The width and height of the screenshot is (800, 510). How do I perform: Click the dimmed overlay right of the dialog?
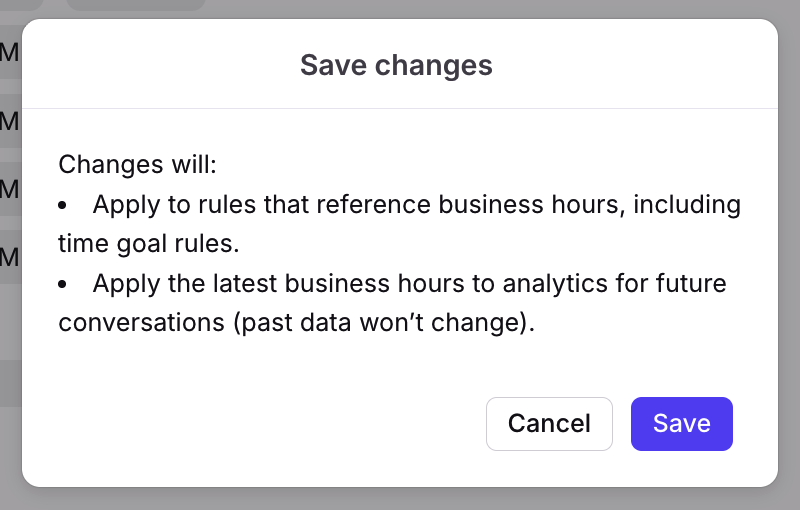(789, 250)
